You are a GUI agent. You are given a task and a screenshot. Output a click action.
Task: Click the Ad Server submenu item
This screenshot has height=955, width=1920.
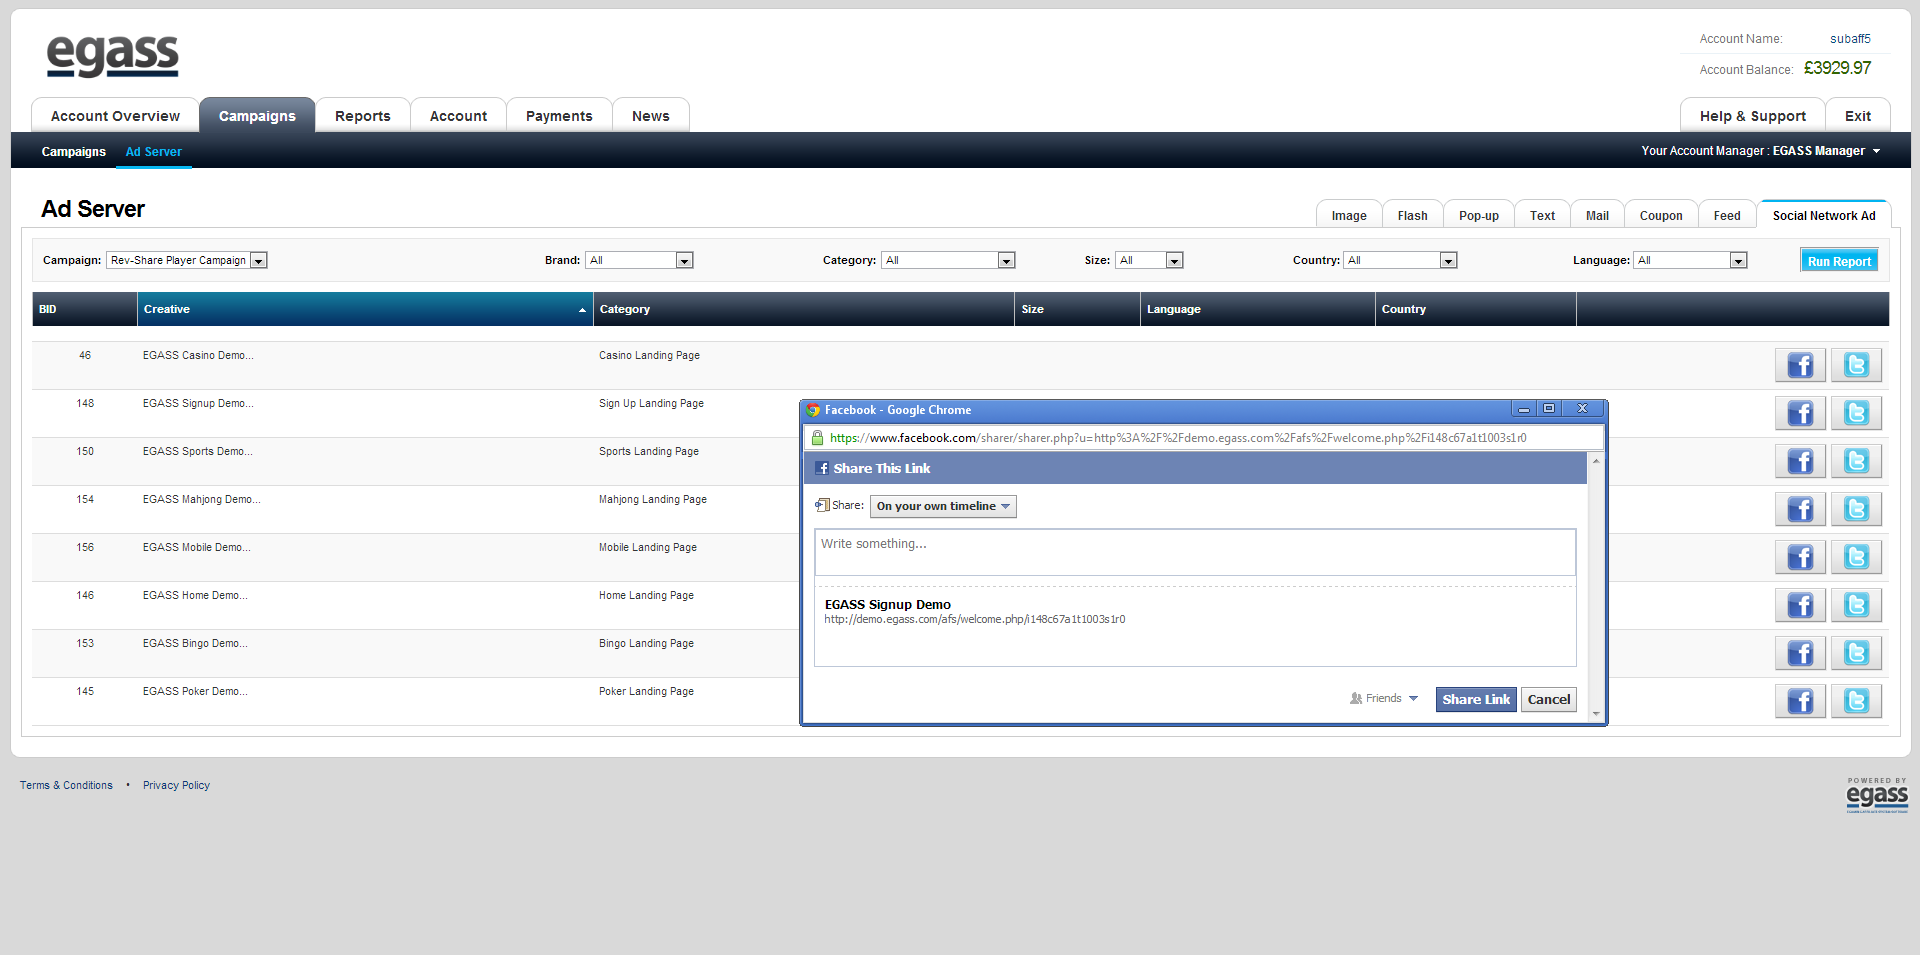pyautogui.click(x=153, y=152)
